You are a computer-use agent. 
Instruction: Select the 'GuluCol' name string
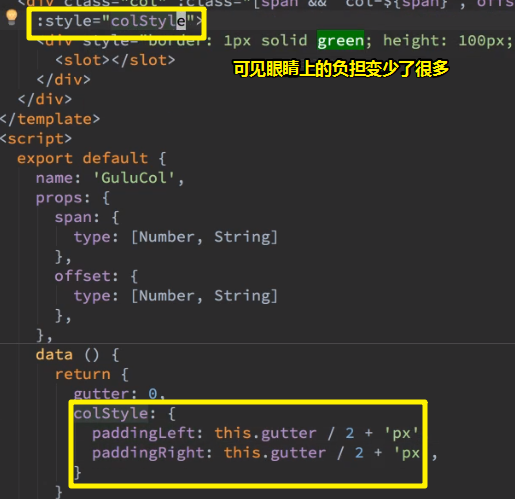[134, 178]
